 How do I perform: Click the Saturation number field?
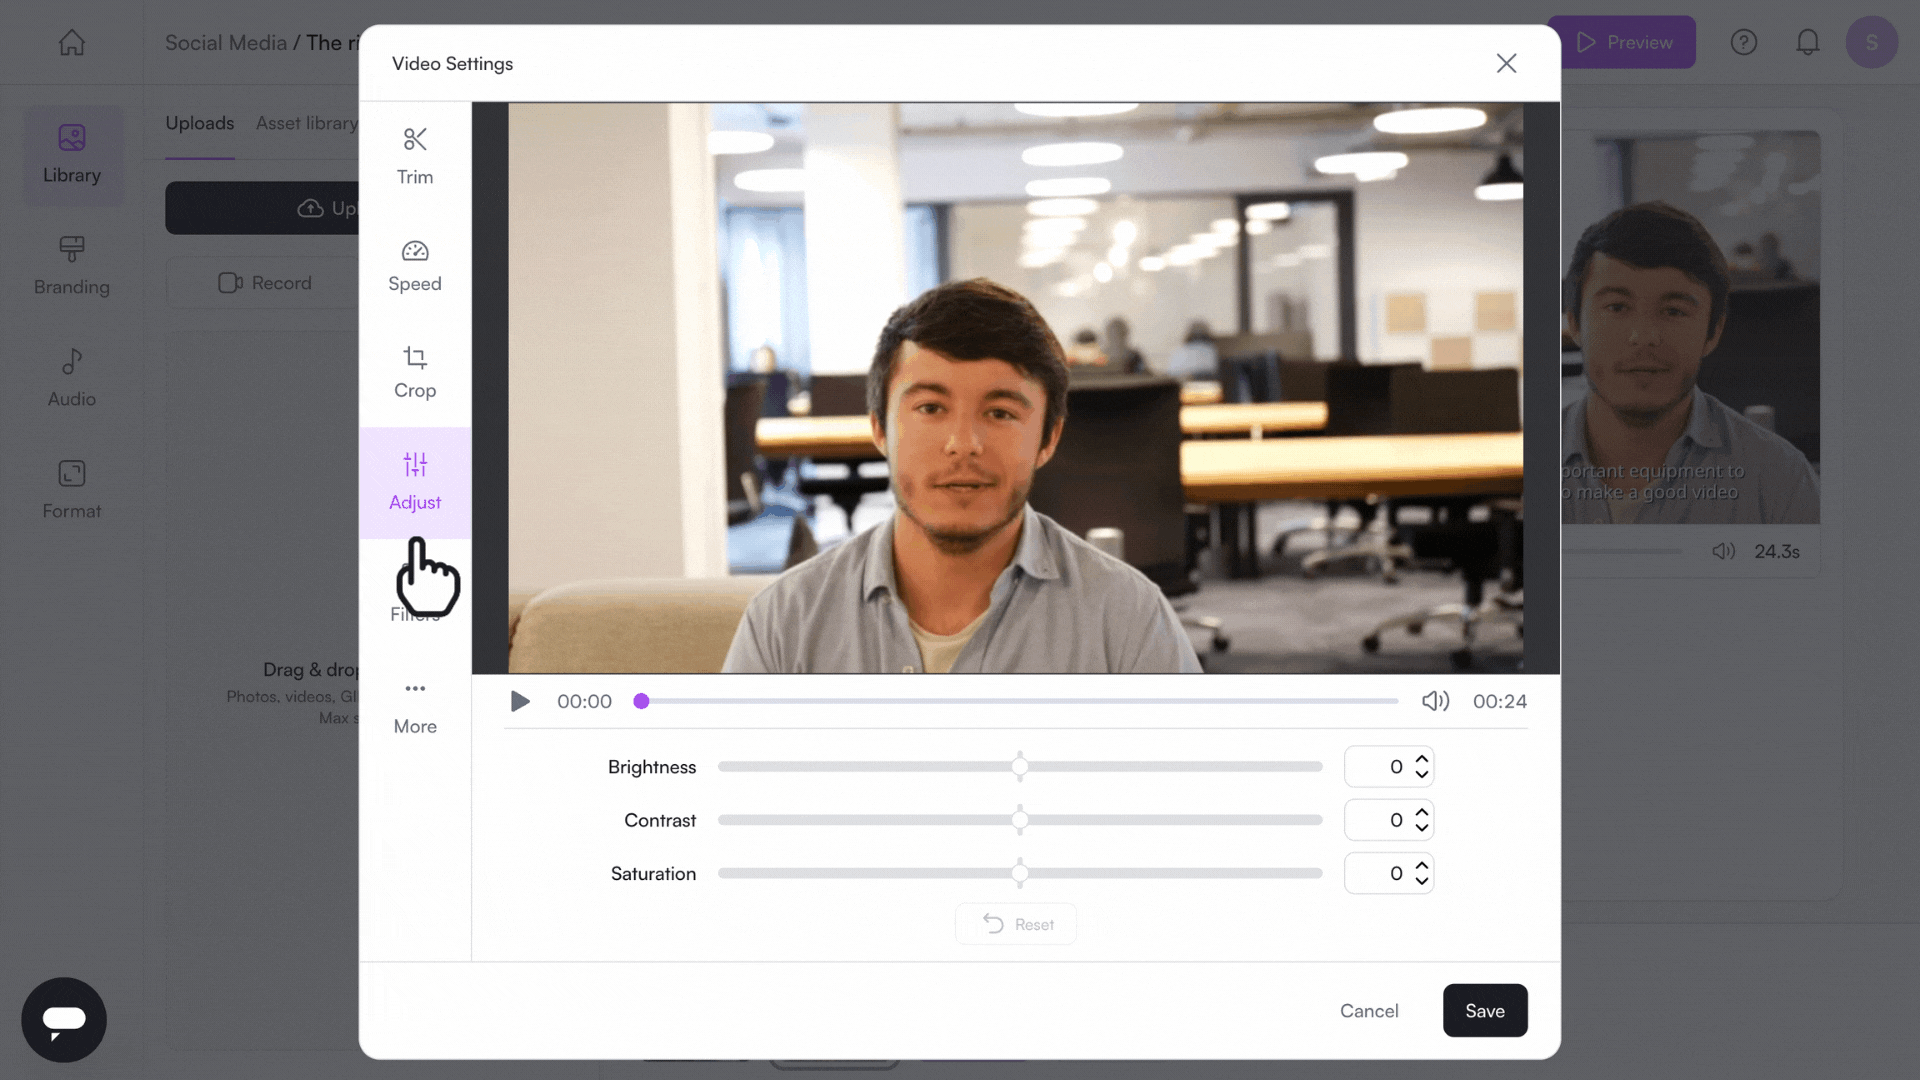tap(1389, 873)
